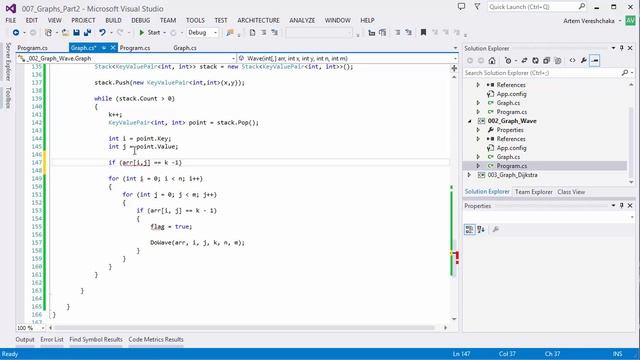Click Refresh icon in Solution Explorer
Screen dimensions: 640x360
(535, 60)
